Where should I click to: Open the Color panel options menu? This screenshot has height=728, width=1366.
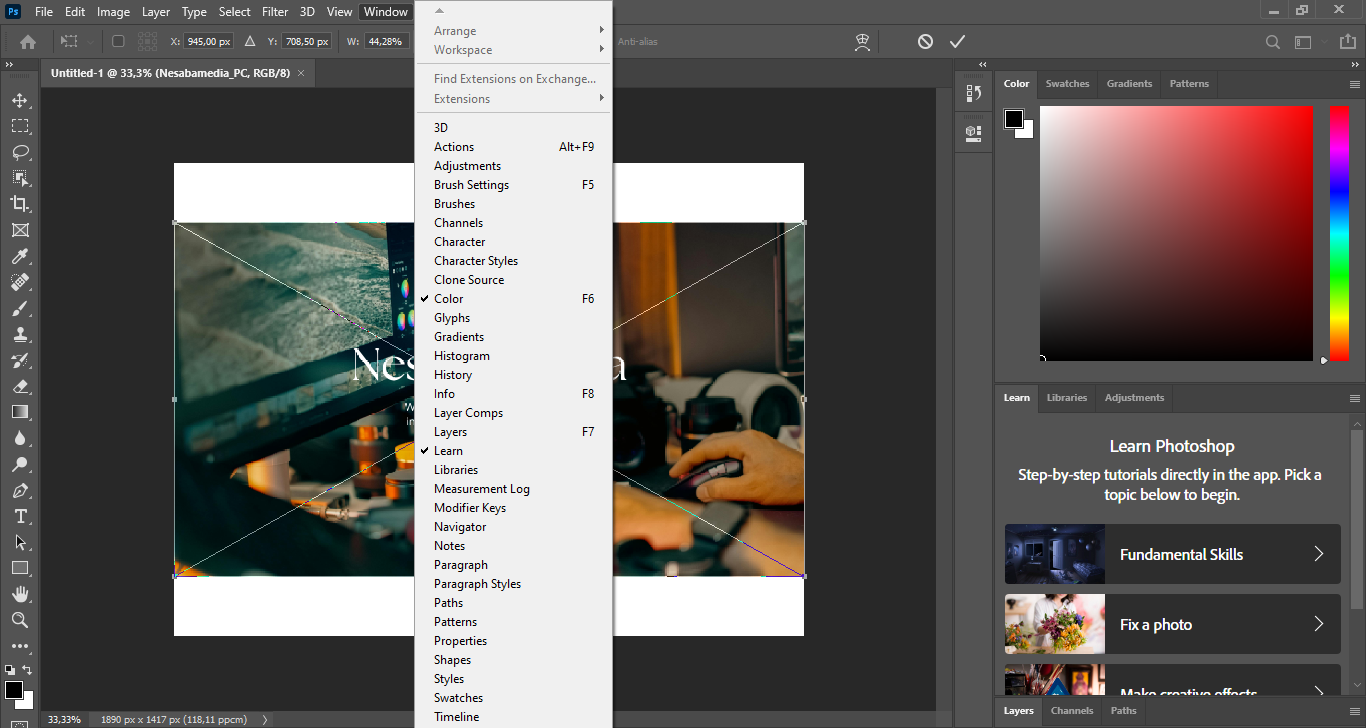pos(1355,85)
